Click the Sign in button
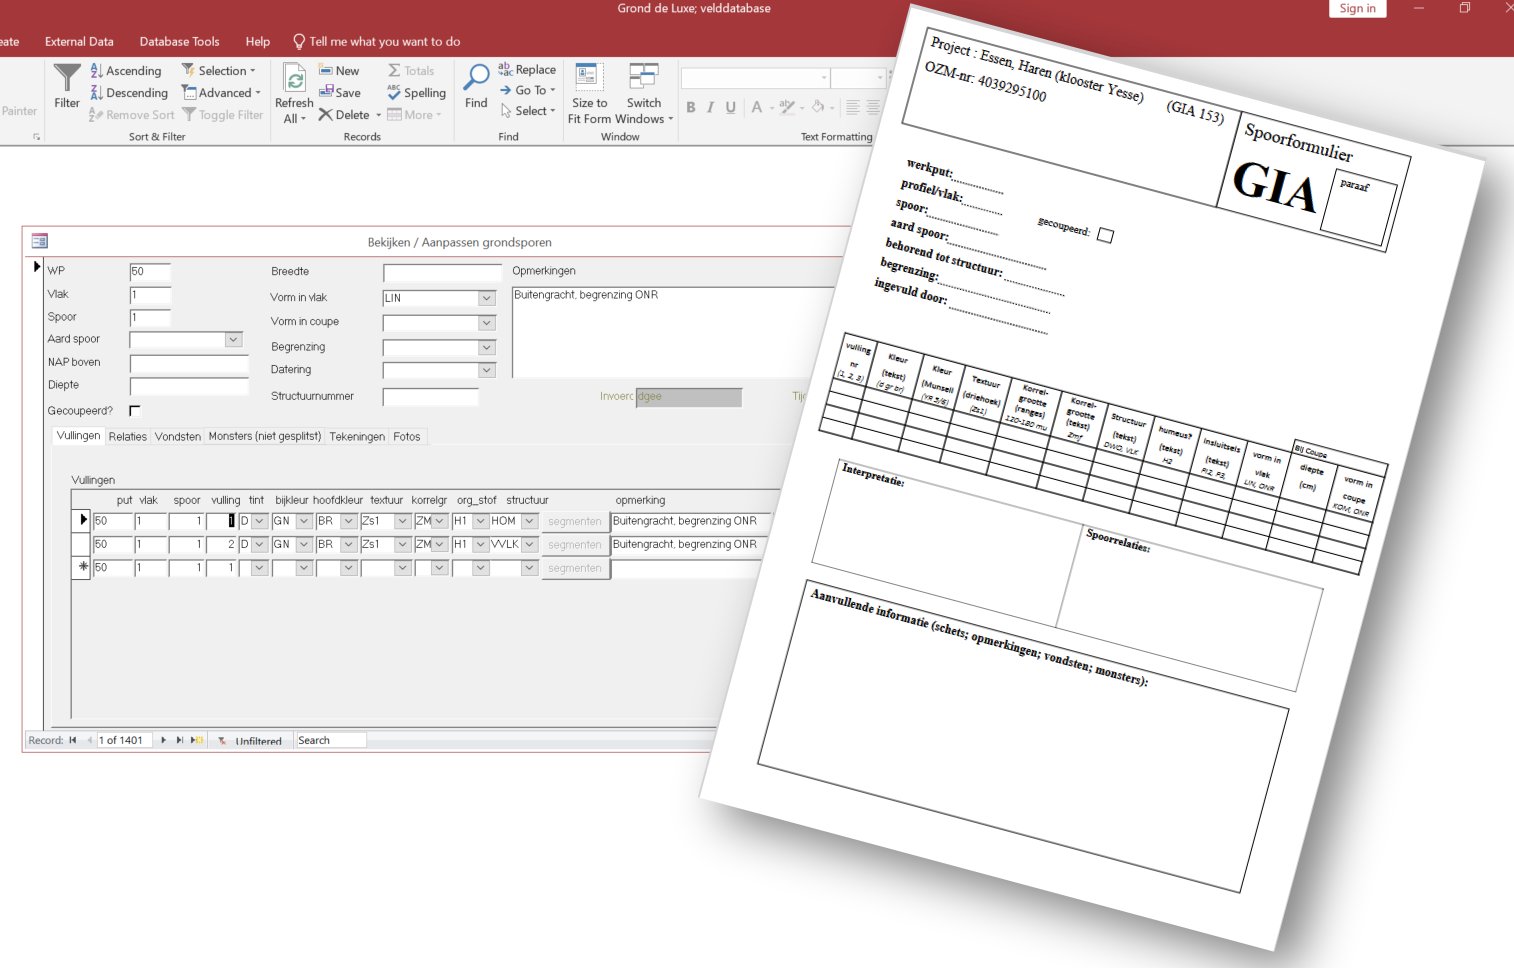1514x968 pixels. pyautogui.click(x=1357, y=8)
